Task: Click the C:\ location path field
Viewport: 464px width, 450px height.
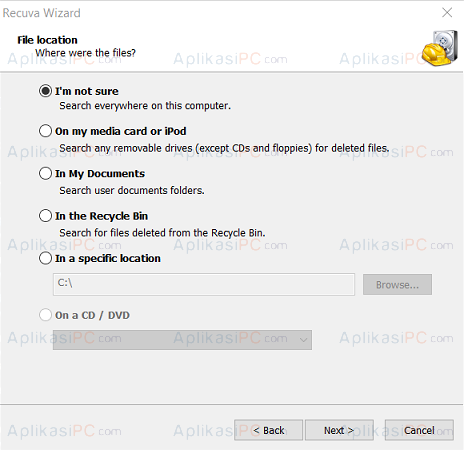Action: pos(204,284)
